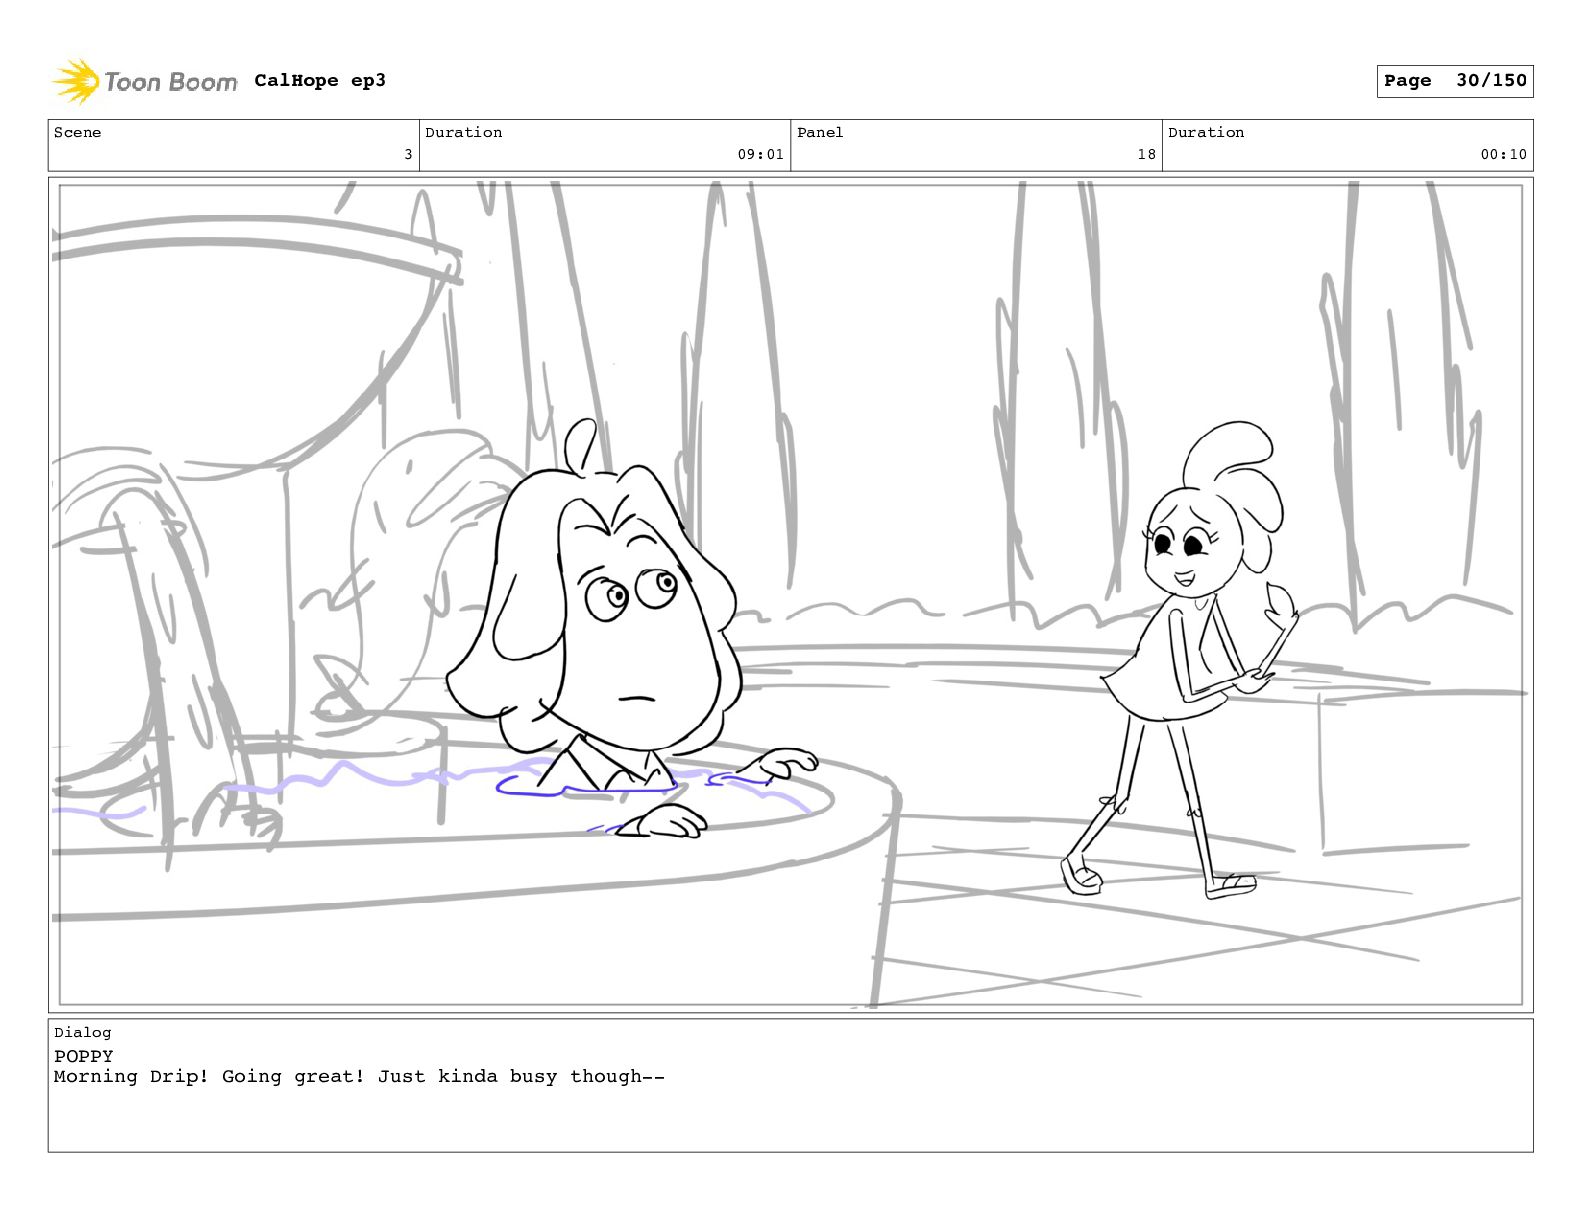
Task: Click the 'Scene' header label
Action: click(77, 132)
